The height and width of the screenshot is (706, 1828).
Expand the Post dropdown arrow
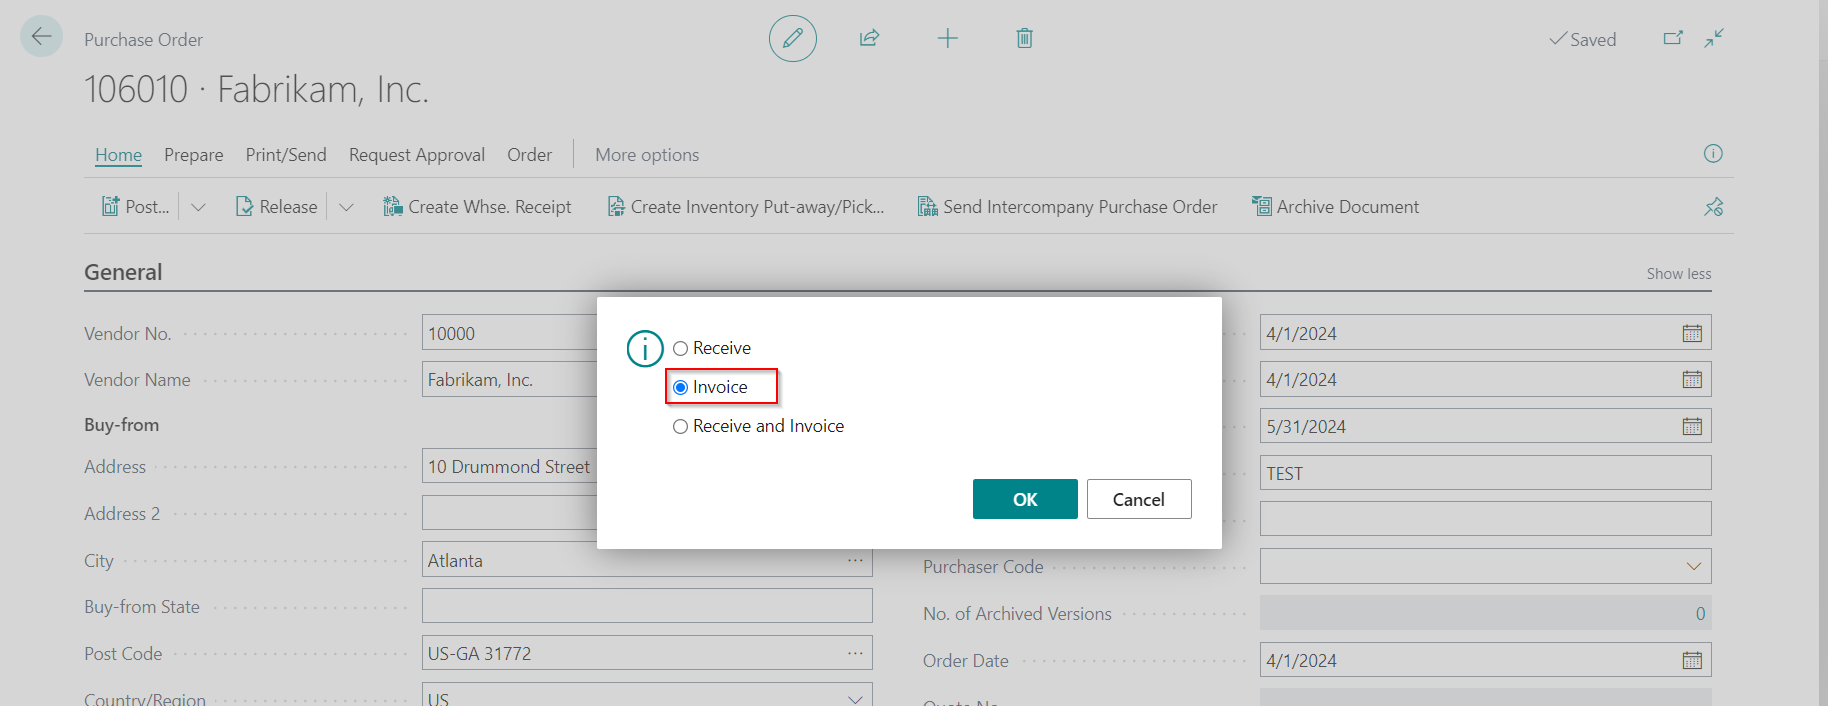pos(198,207)
